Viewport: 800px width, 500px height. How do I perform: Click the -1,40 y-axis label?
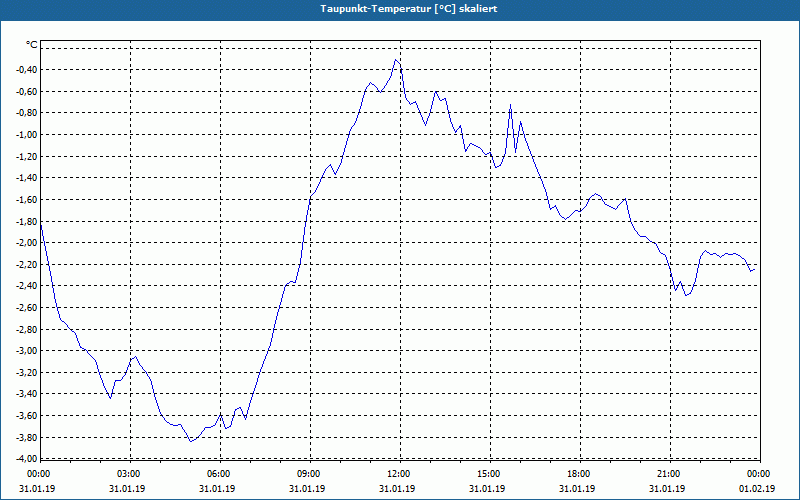[28, 178]
